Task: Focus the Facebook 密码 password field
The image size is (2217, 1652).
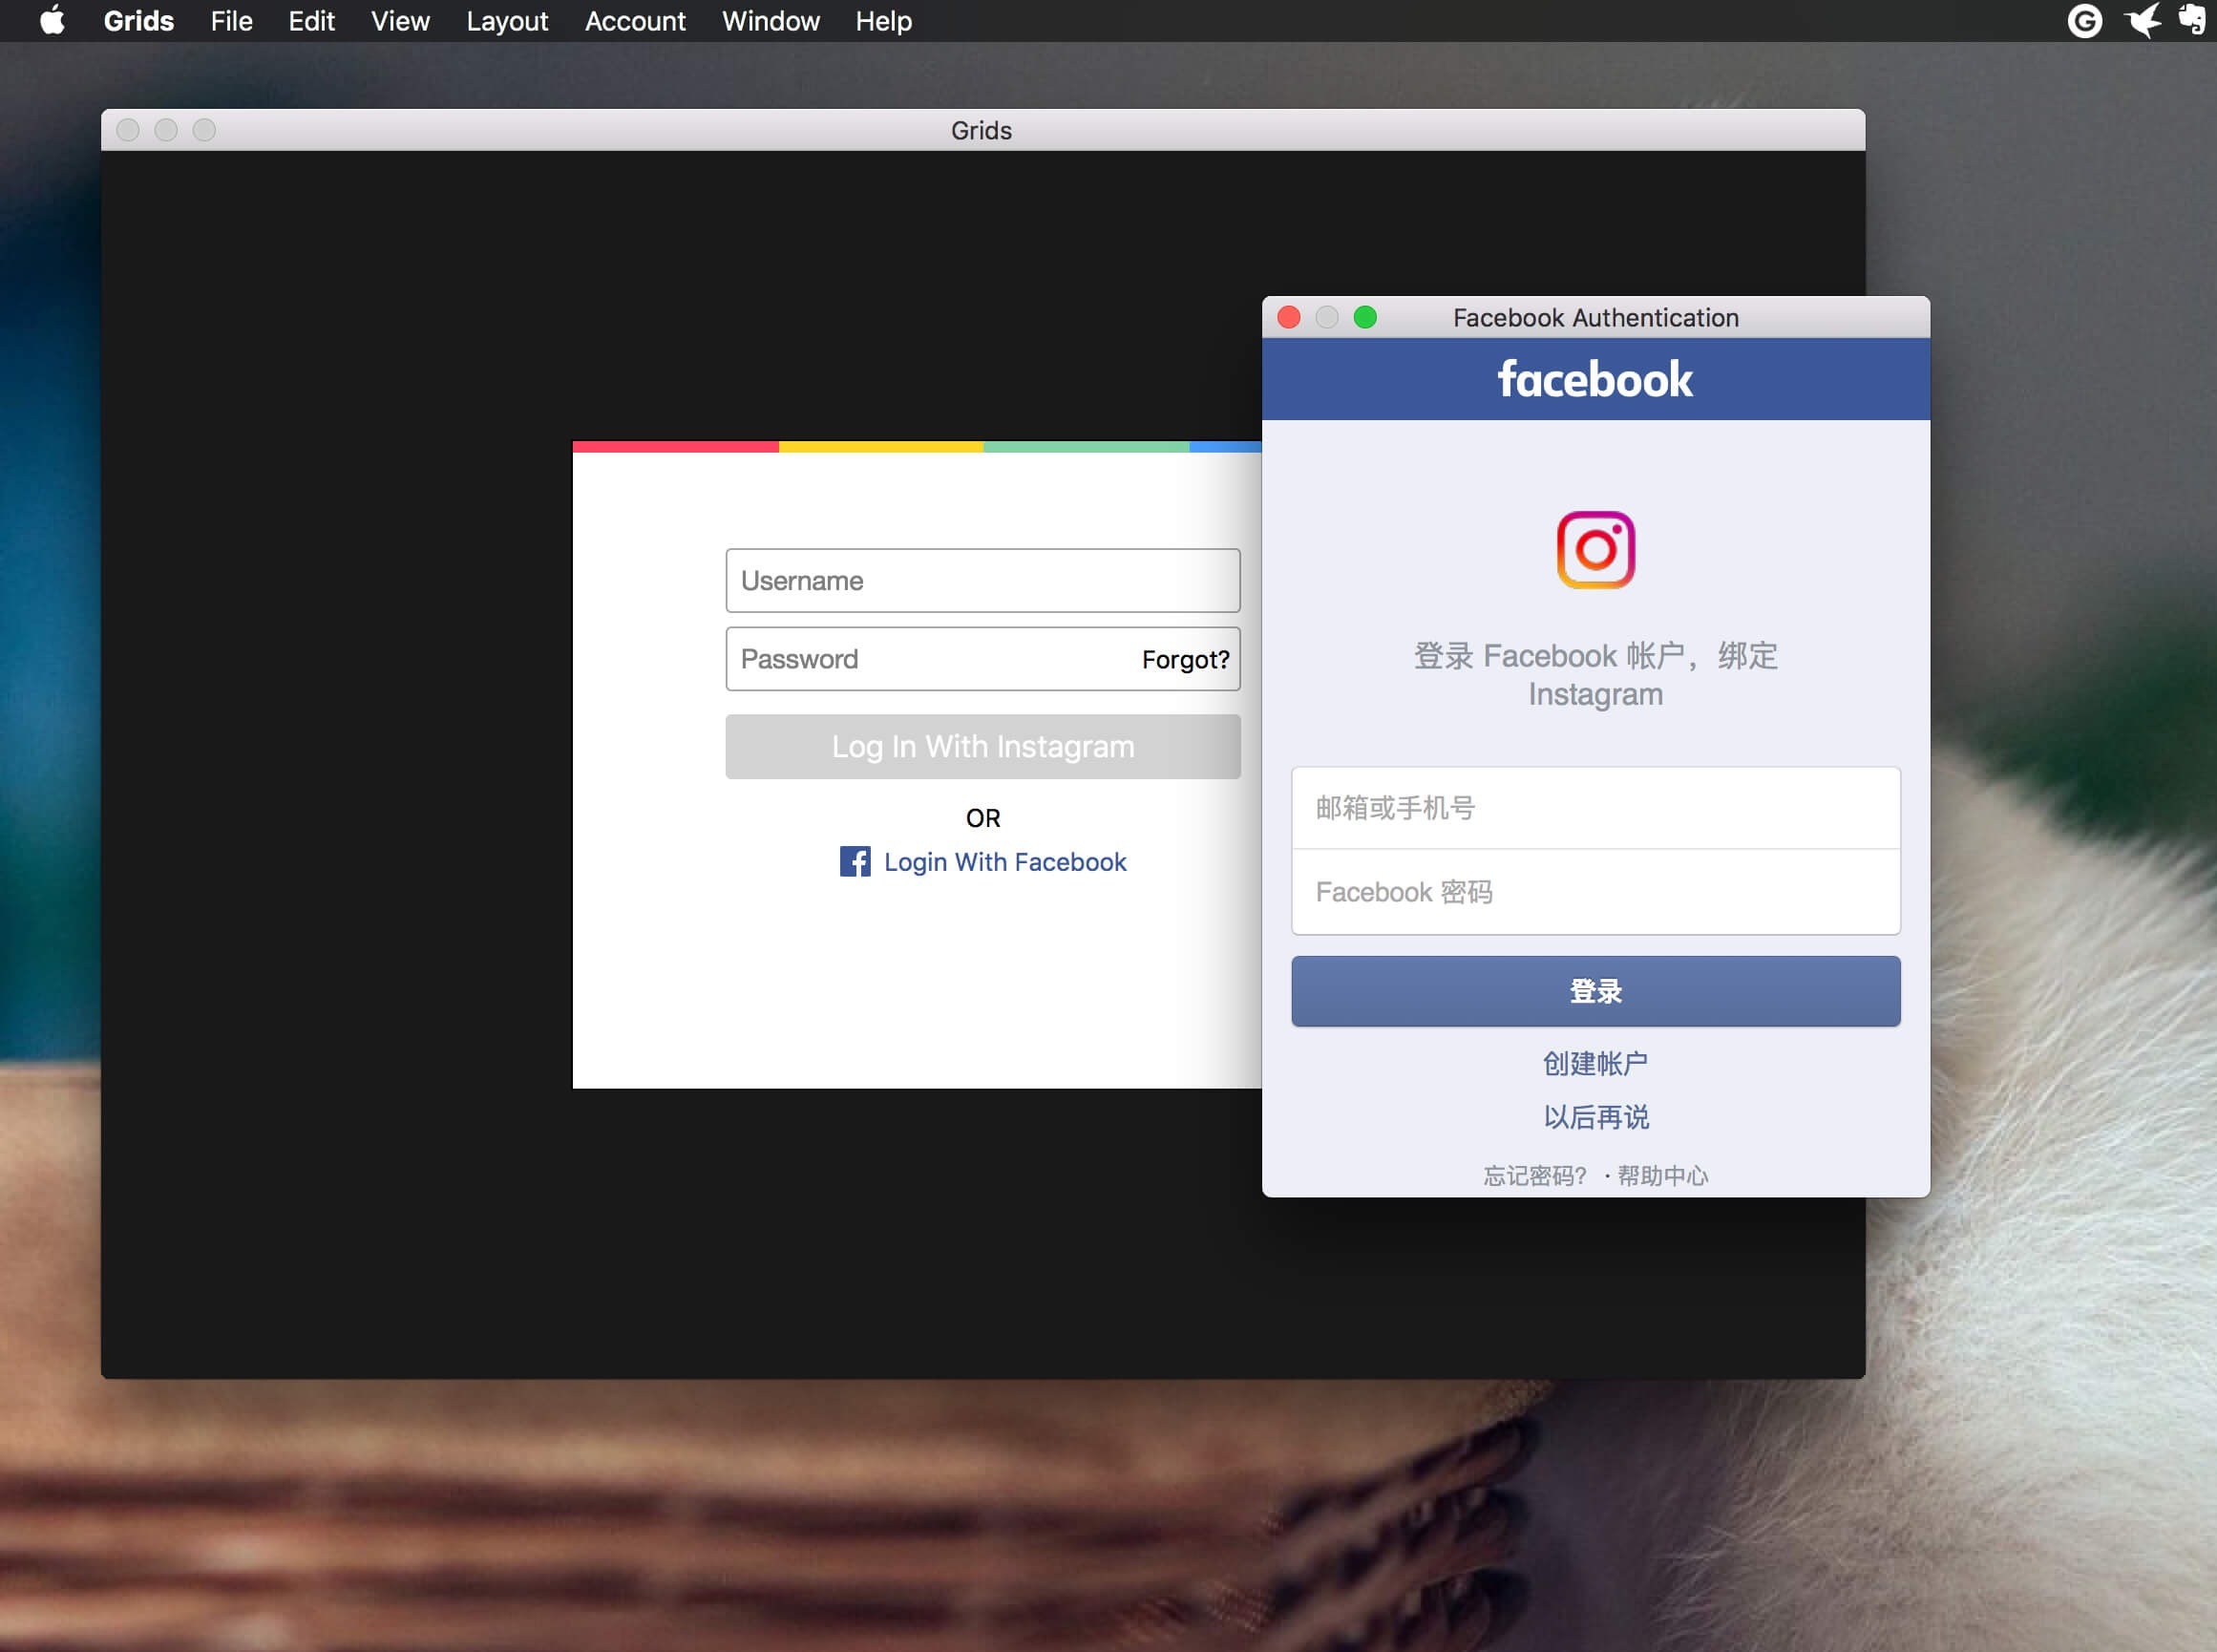Action: pos(1595,892)
